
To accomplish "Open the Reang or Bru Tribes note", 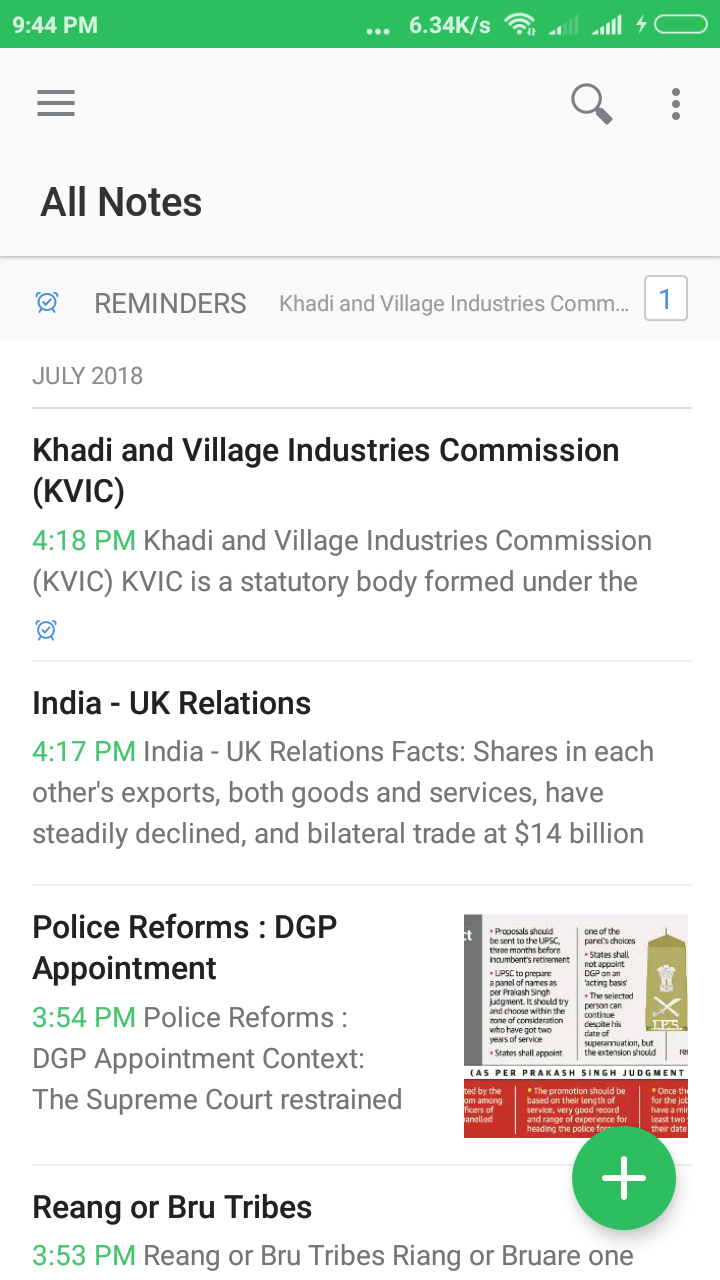I will click(x=172, y=1207).
